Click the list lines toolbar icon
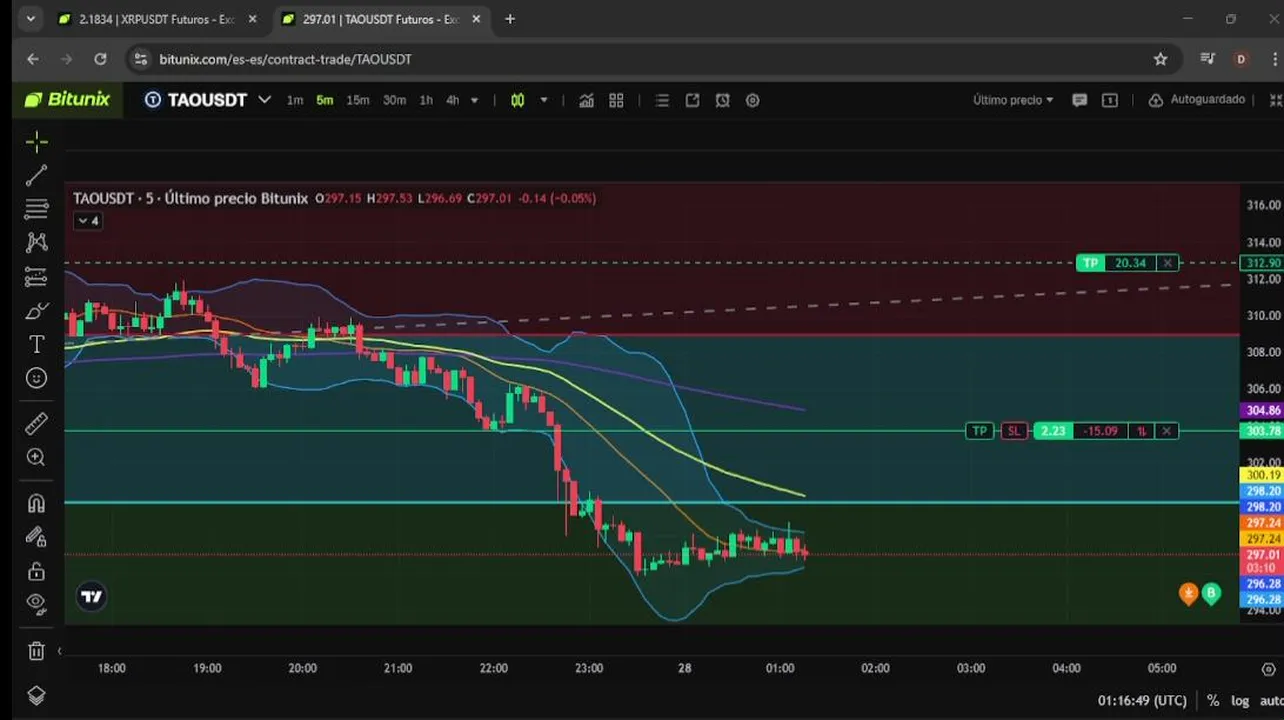The height and width of the screenshot is (720, 1284). tap(662, 100)
